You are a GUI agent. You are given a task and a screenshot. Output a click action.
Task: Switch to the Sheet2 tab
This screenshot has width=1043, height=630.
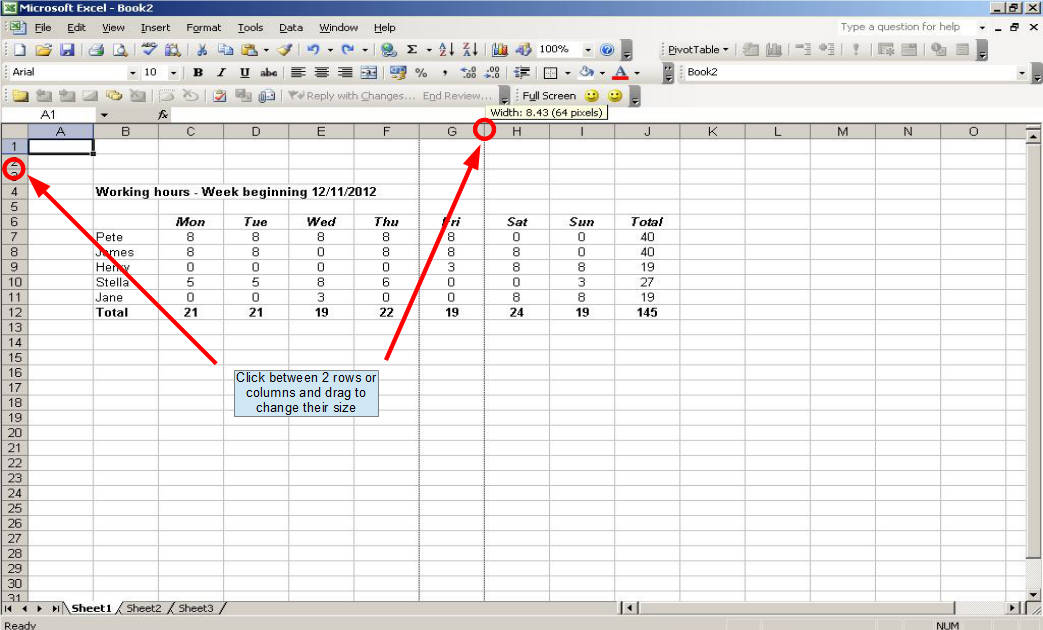click(144, 608)
